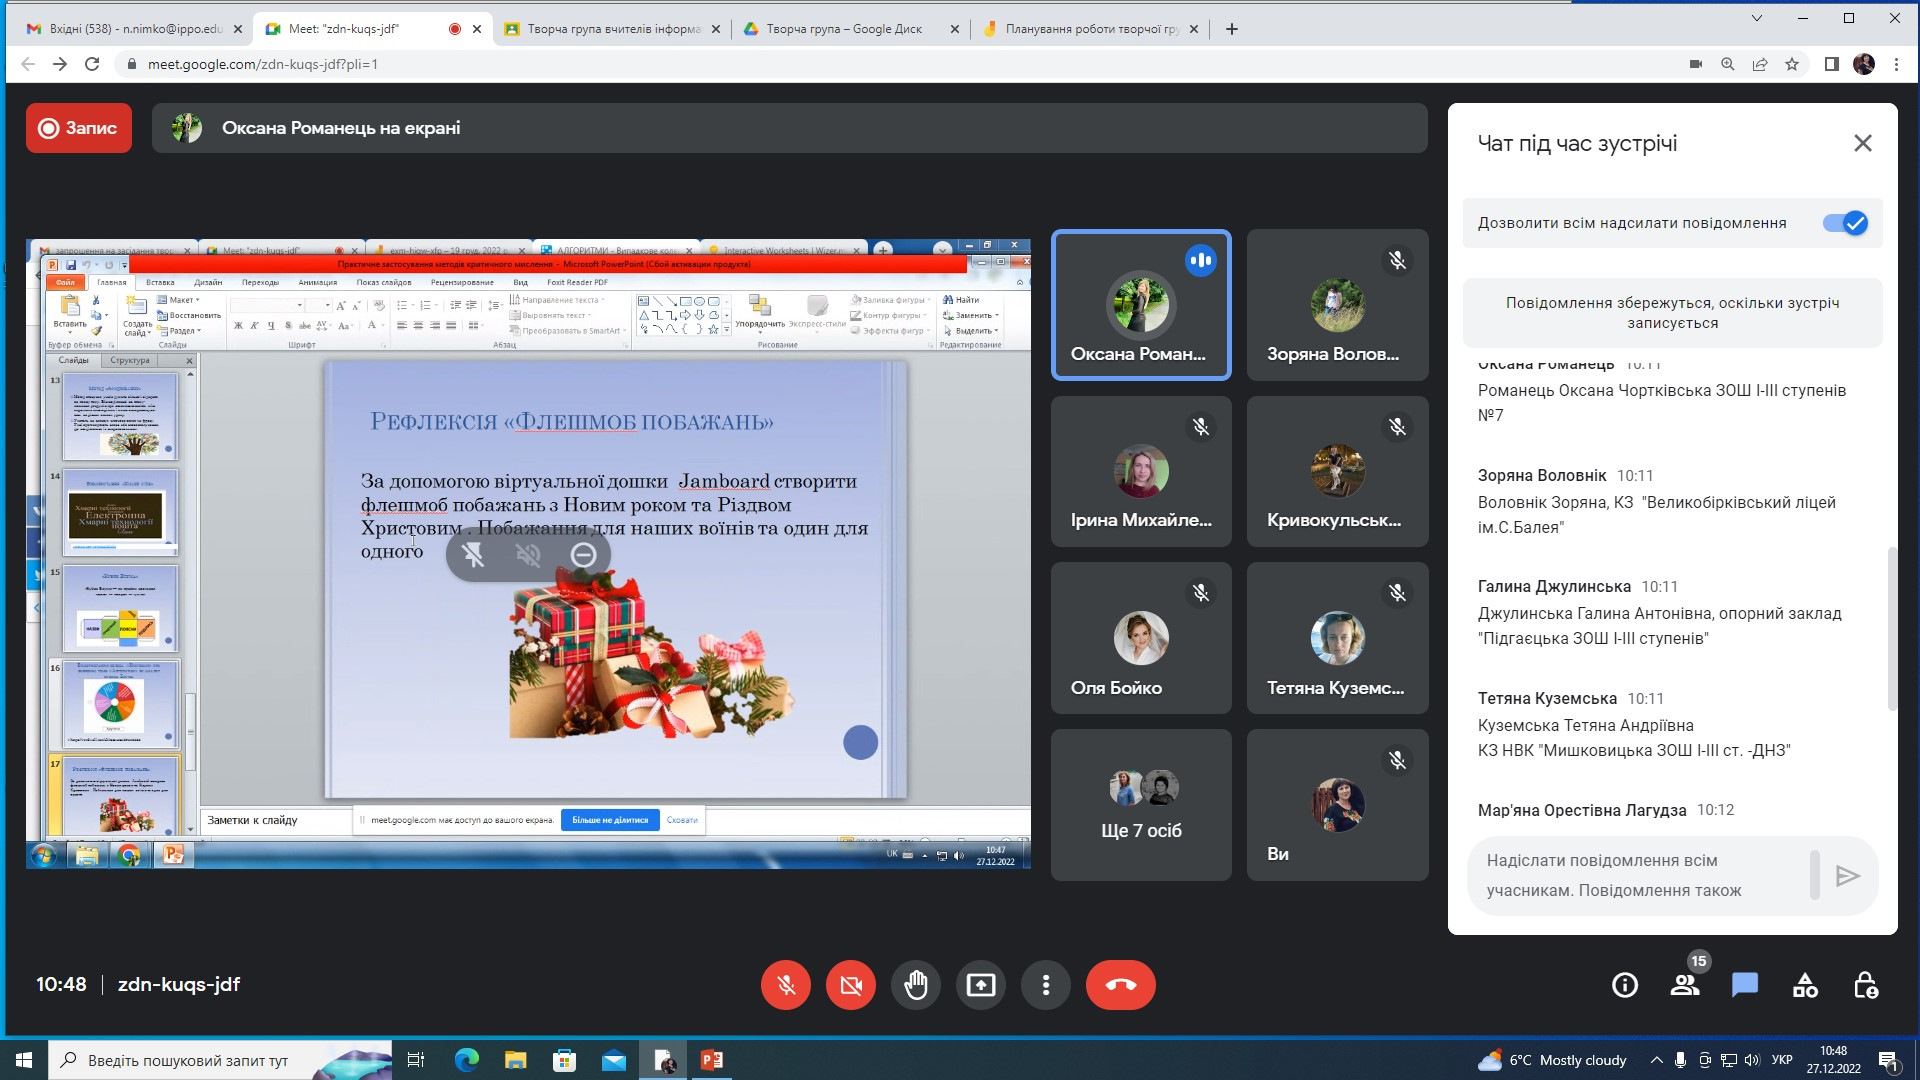Image resolution: width=1920 pixels, height=1080 pixels.
Task: Go back in browser history
Action: [x=28, y=64]
